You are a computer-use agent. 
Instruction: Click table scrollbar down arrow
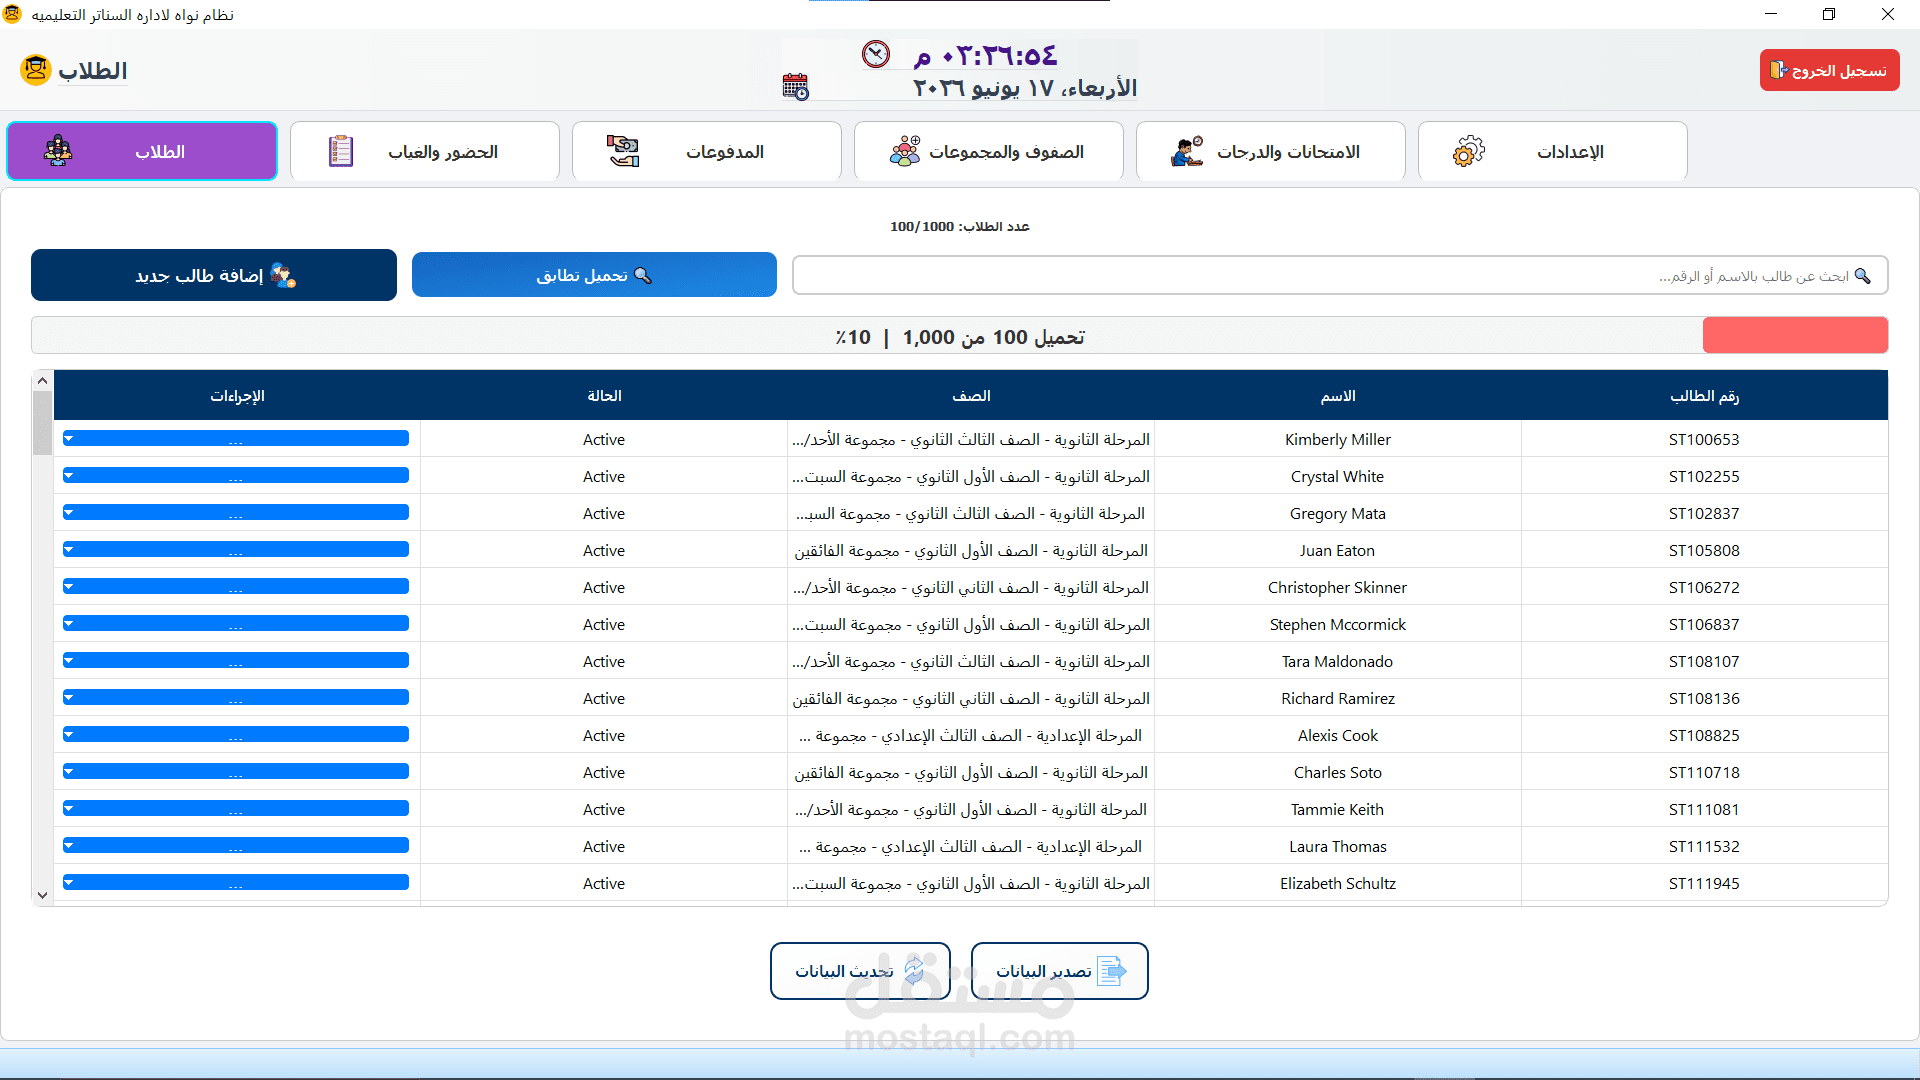(x=42, y=896)
